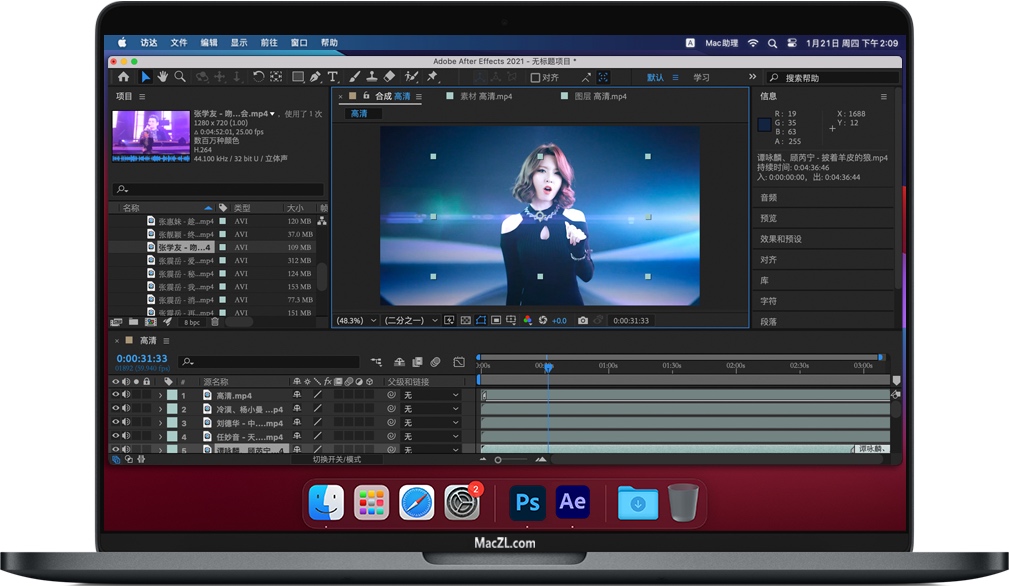Open the 二分之一 resolution dropdown
The height and width of the screenshot is (586, 1009).
(x=413, y=320)
